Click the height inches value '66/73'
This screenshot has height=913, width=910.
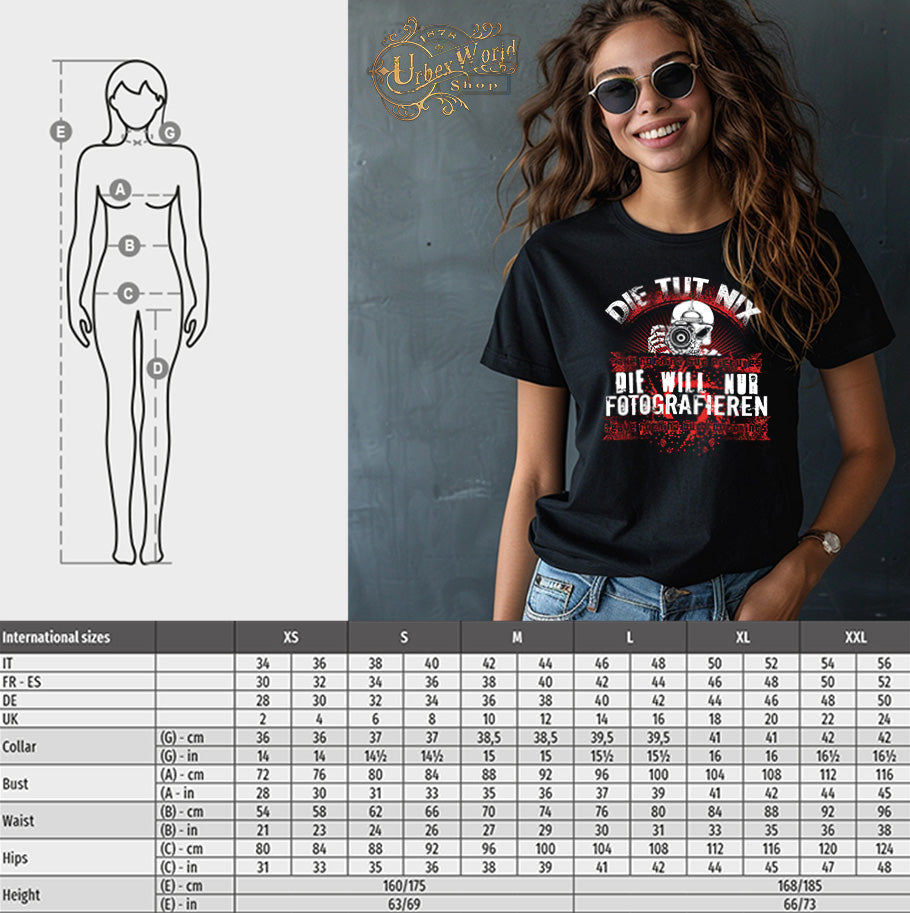point(799,905)
